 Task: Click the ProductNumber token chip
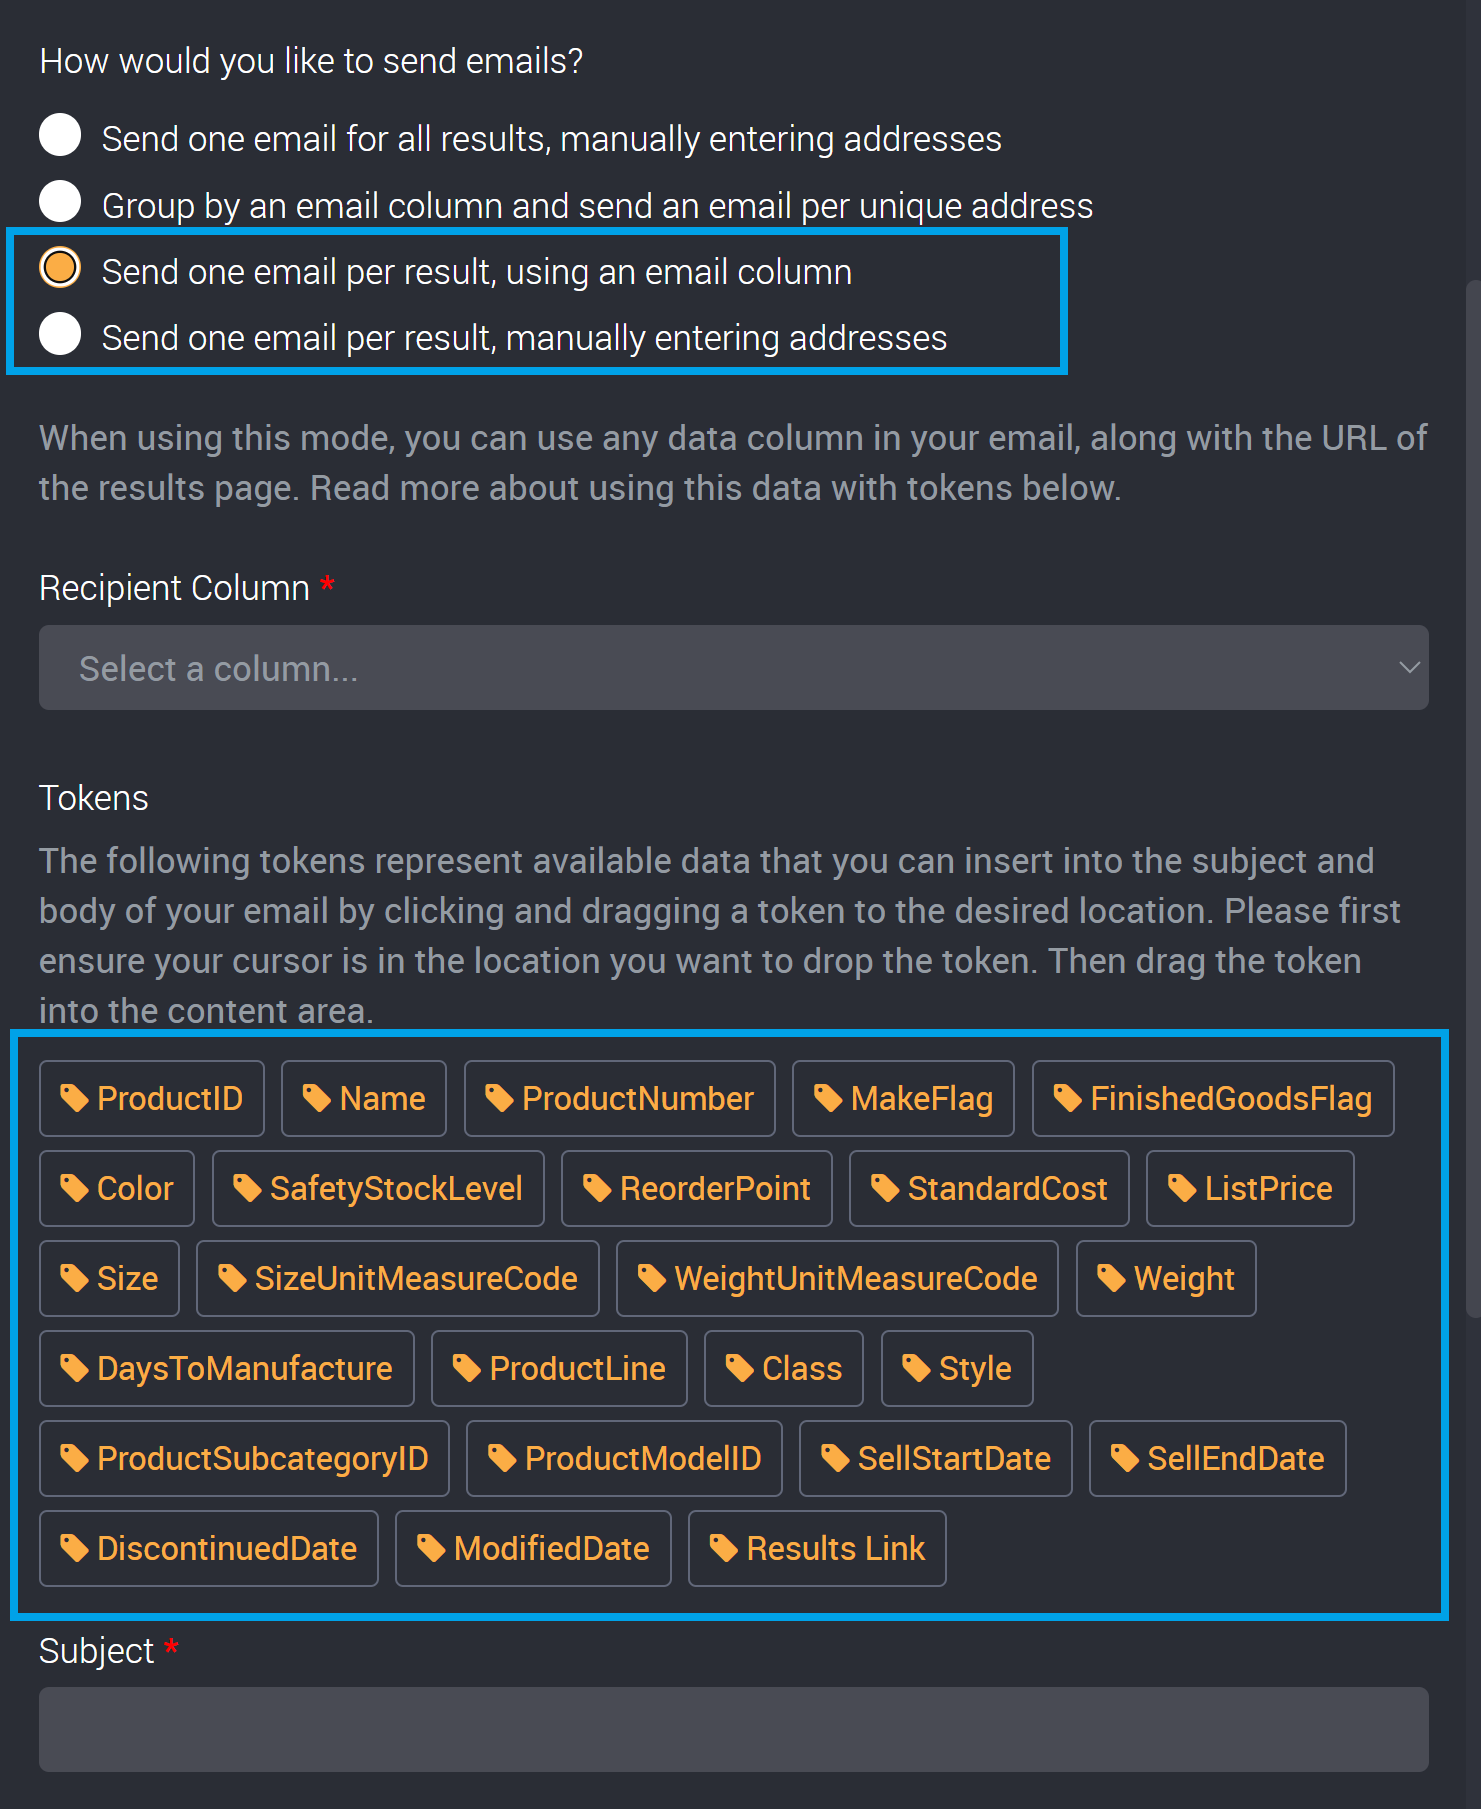620,1098
